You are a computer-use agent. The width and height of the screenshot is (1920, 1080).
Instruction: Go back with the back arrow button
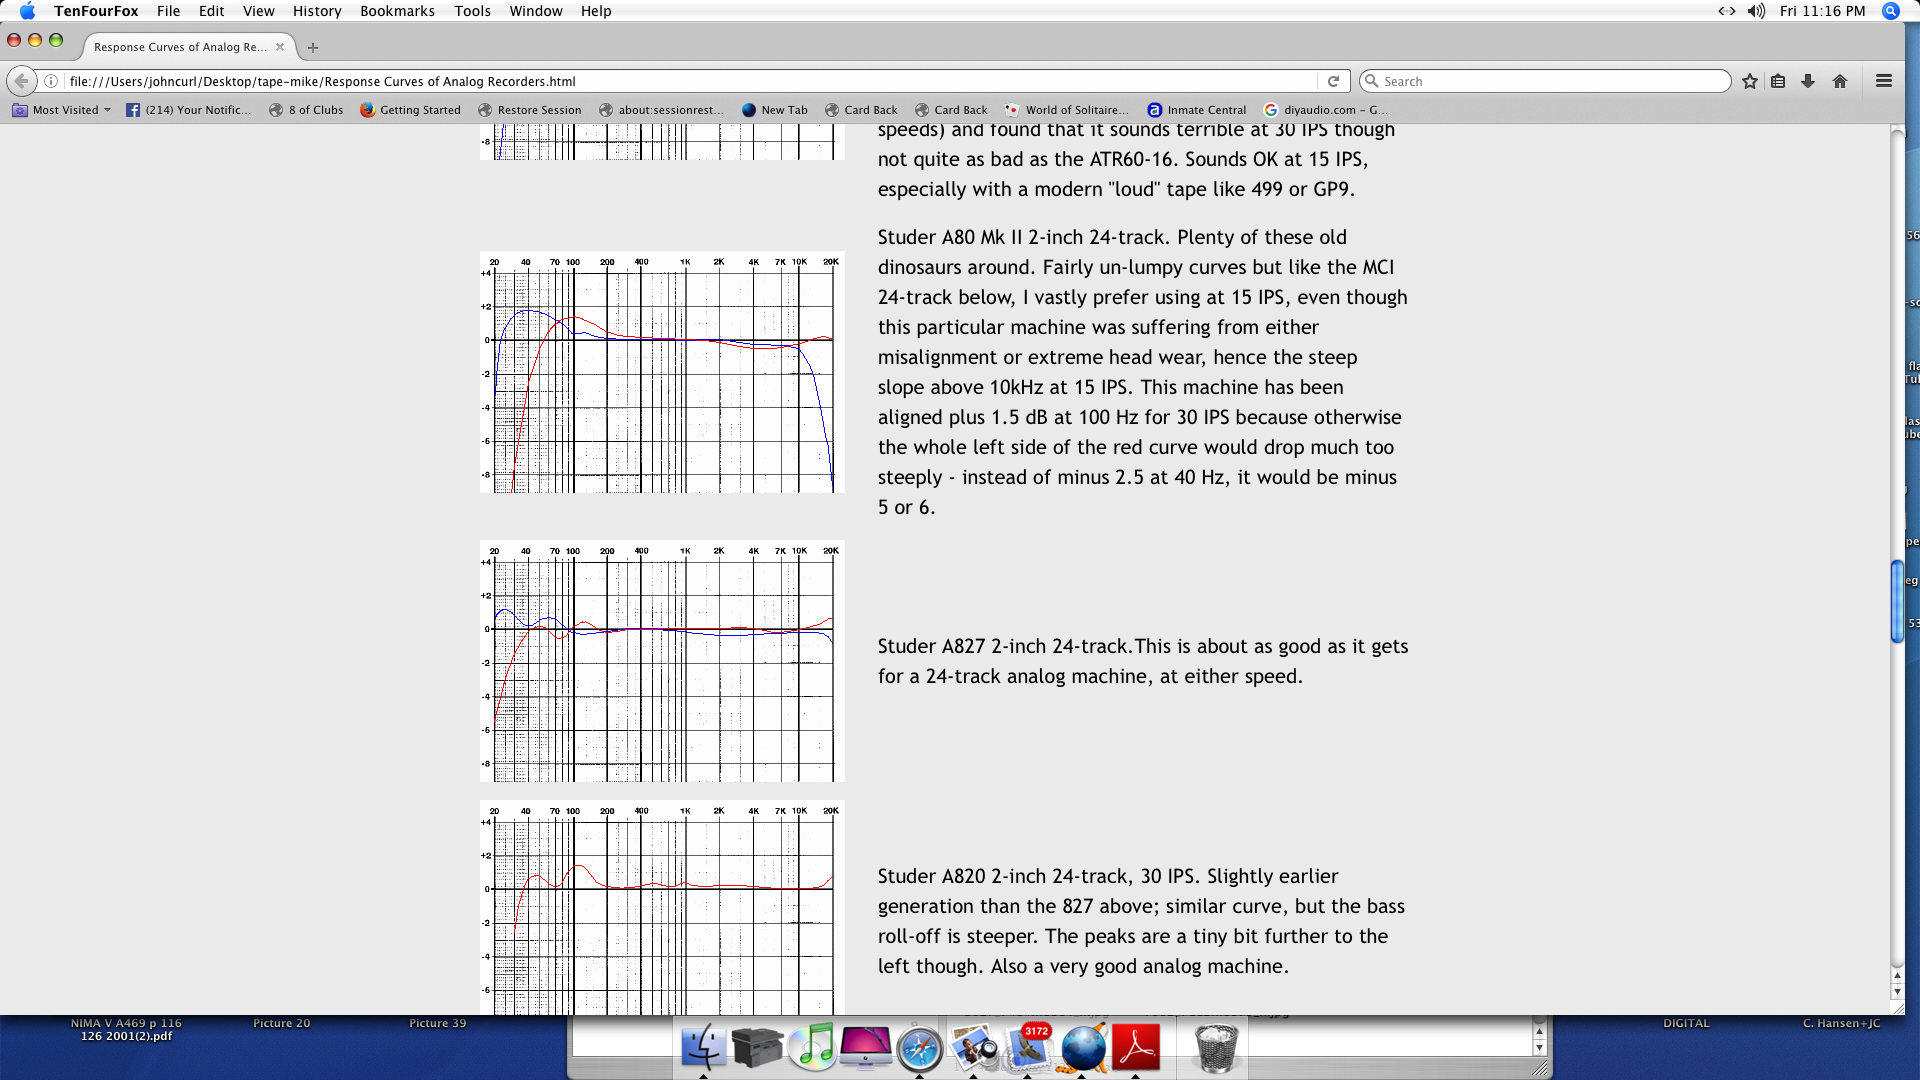coord(21,81)
